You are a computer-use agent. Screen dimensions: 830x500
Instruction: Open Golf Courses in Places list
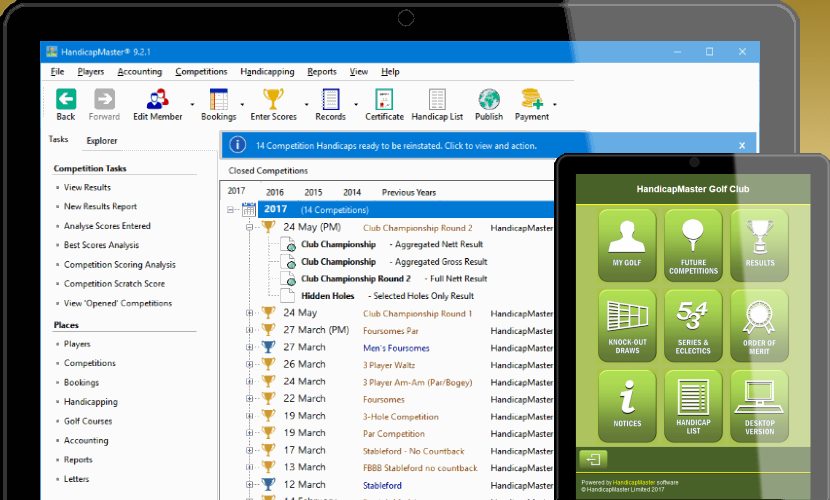[x=88, y=421]
